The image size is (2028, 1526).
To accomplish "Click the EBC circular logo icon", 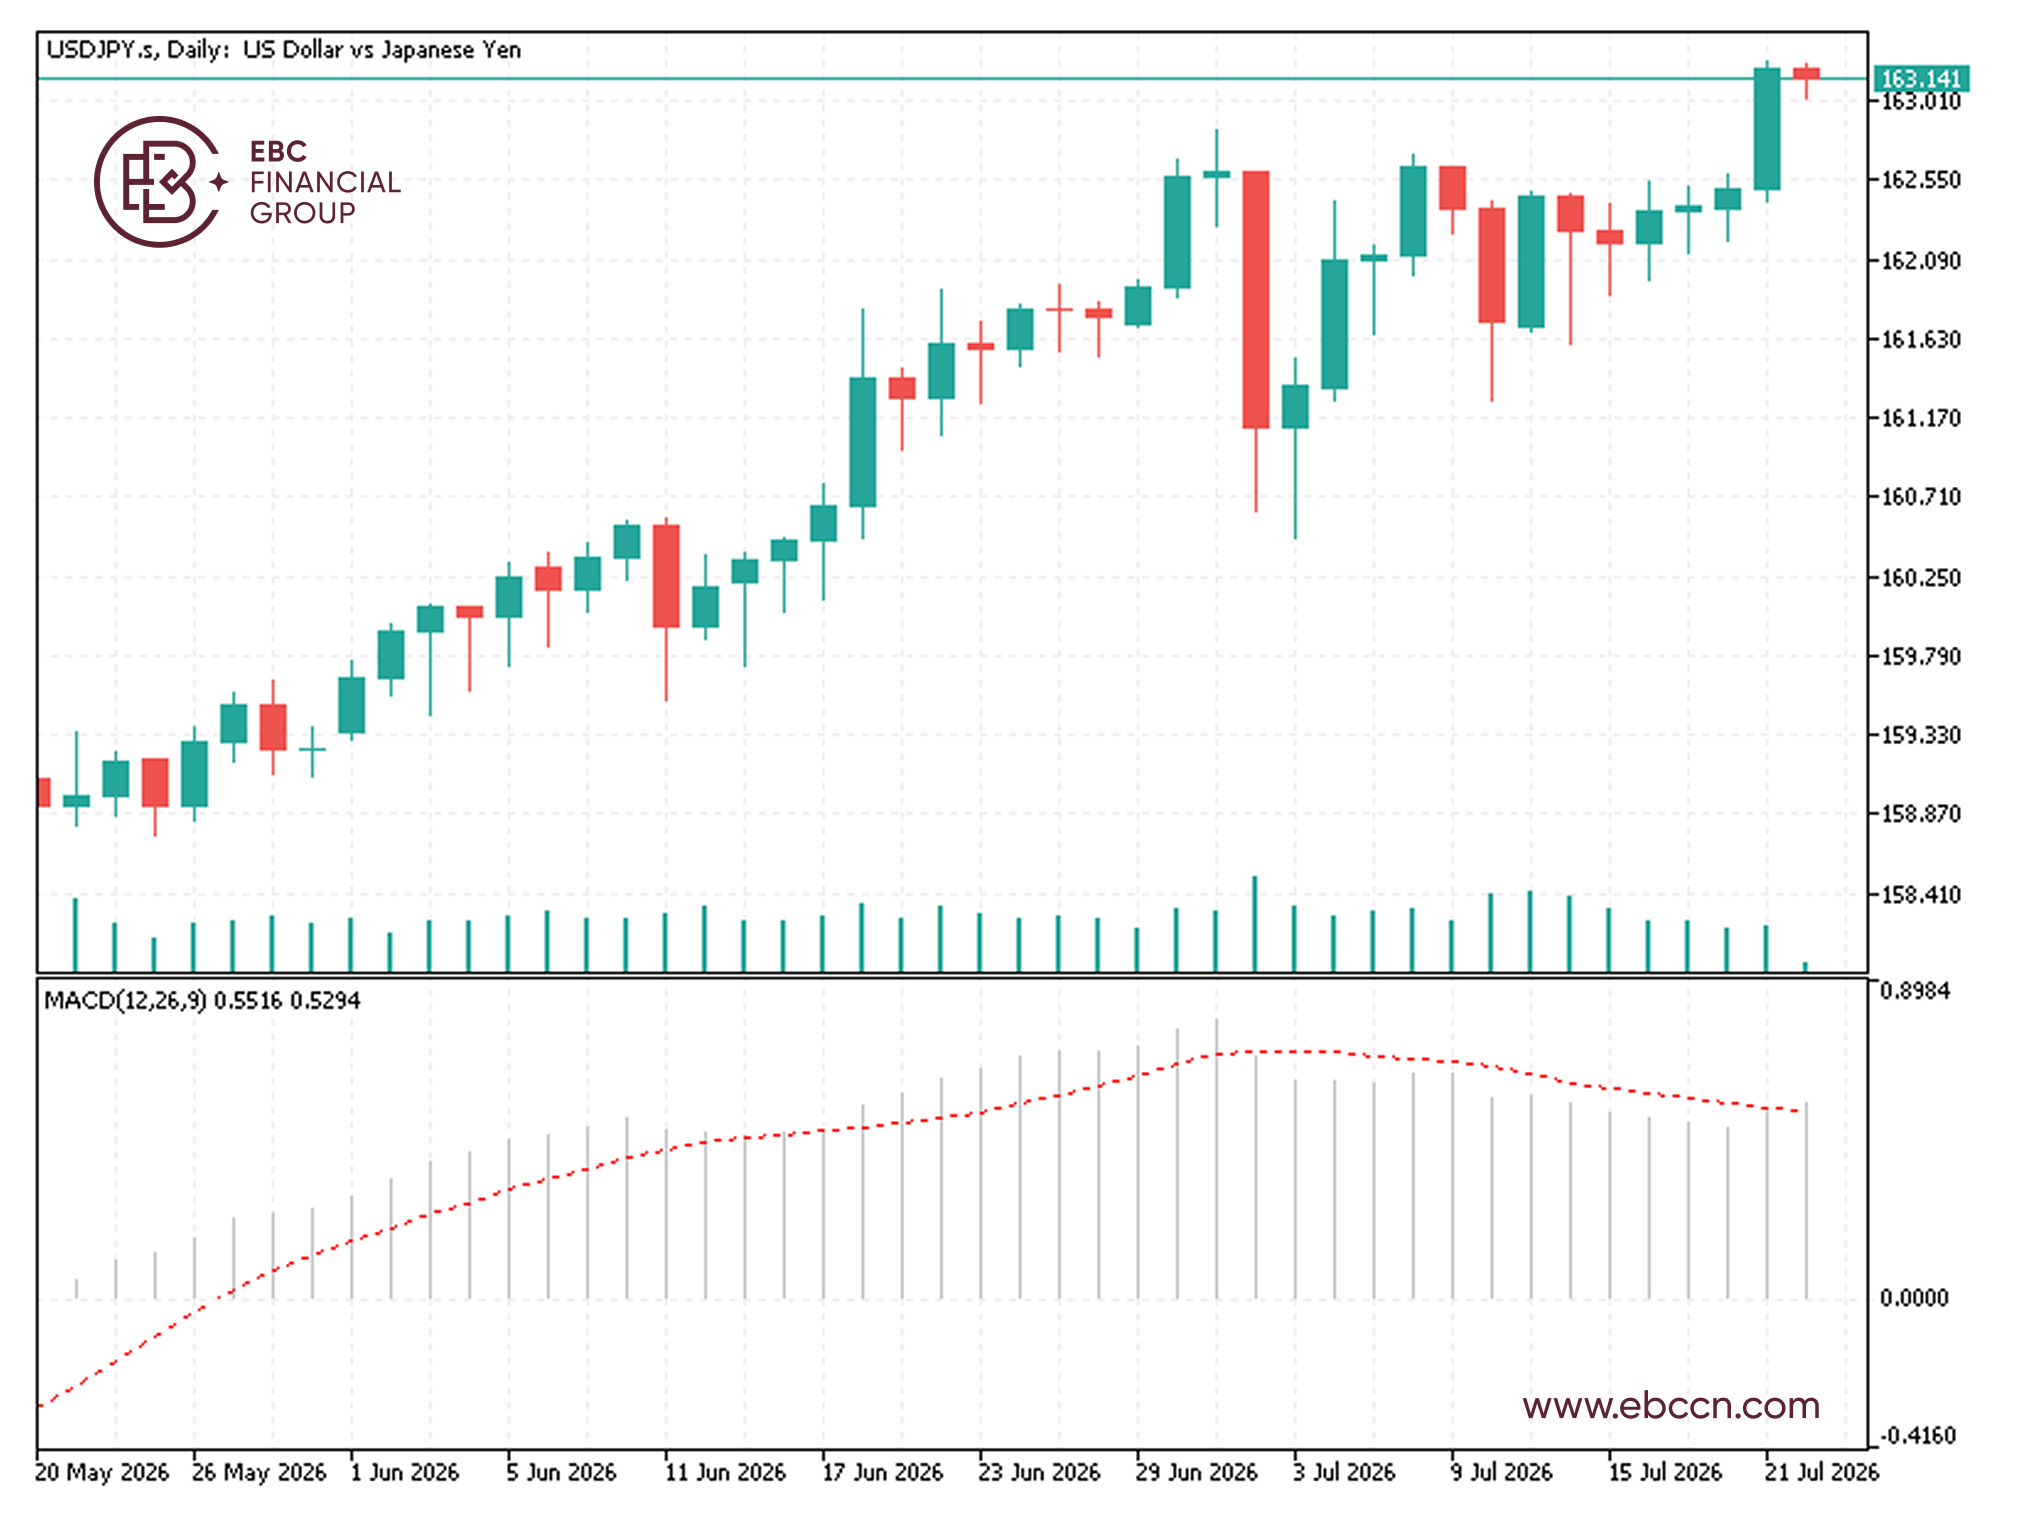I will 160,182.
